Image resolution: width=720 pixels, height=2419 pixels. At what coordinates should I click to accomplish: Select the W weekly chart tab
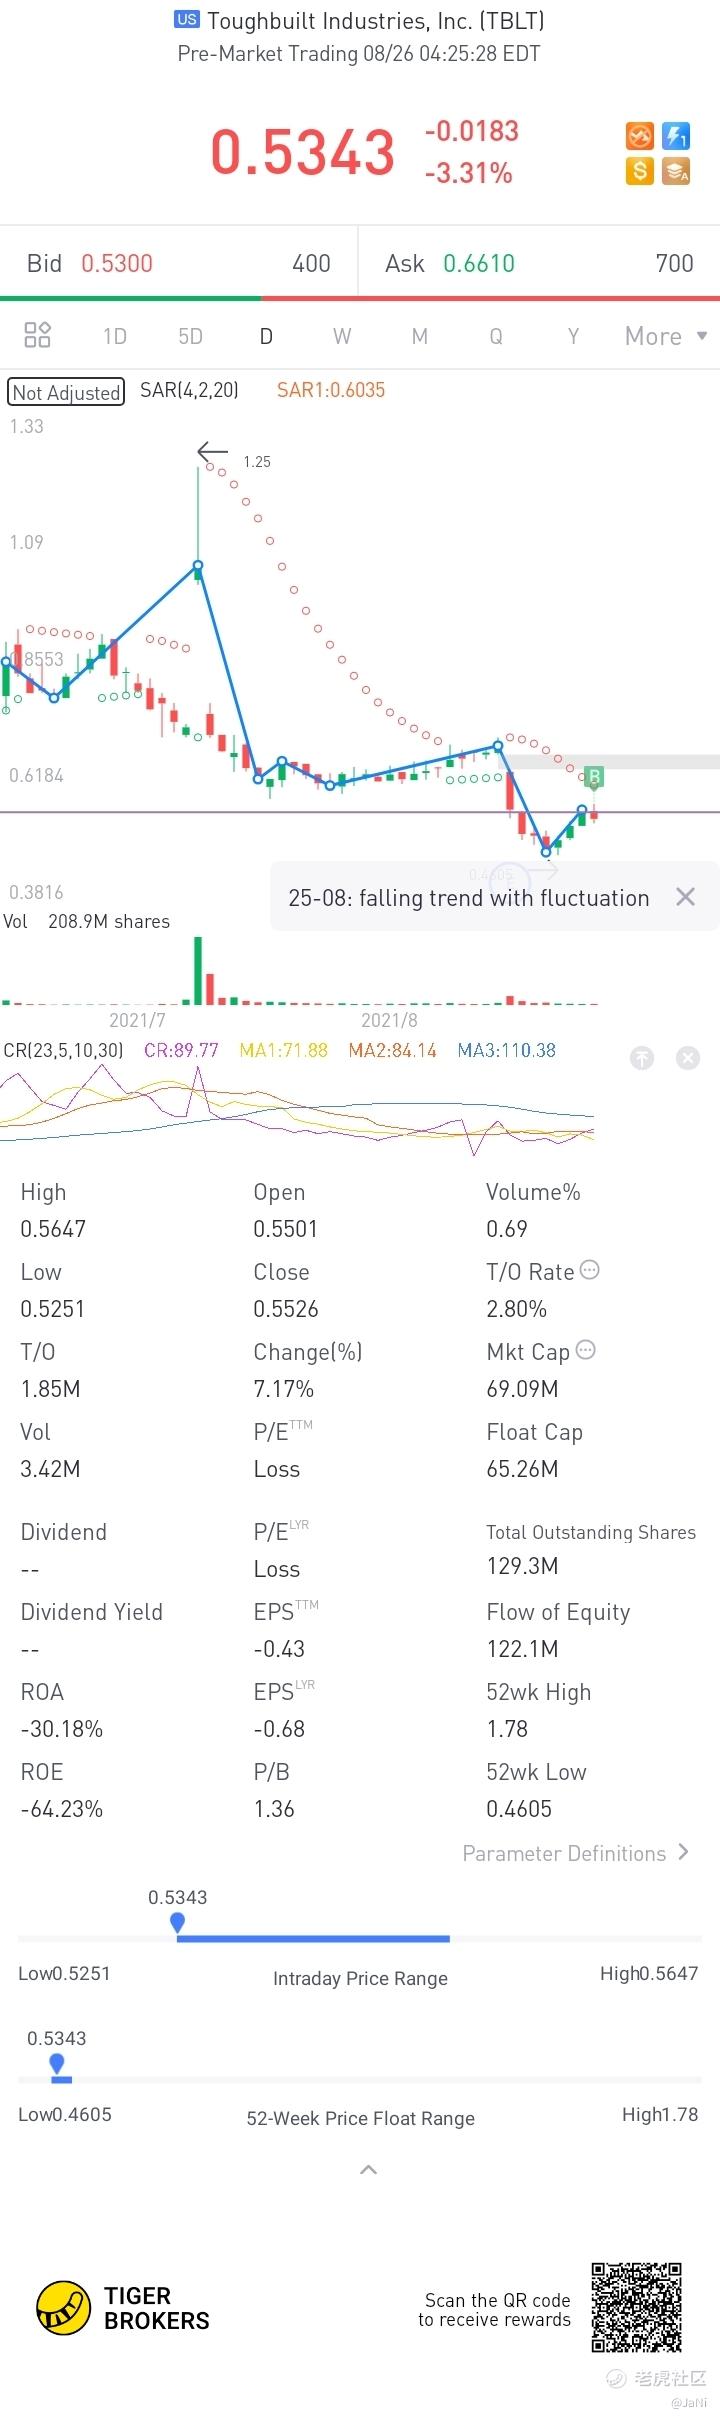(342, 336)
